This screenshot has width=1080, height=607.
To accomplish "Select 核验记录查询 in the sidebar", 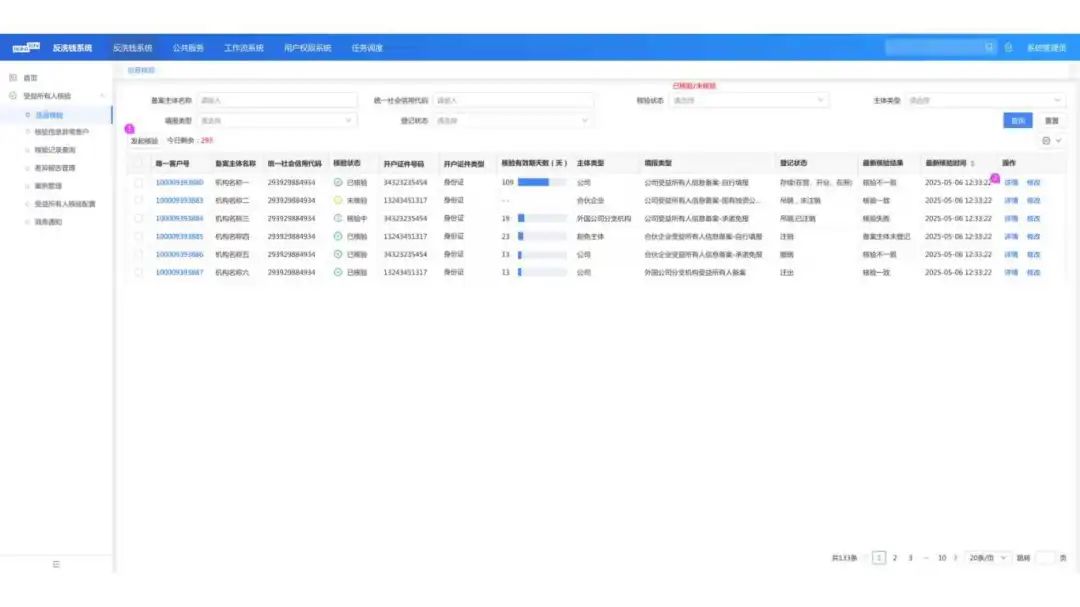I will pos(56,150).
